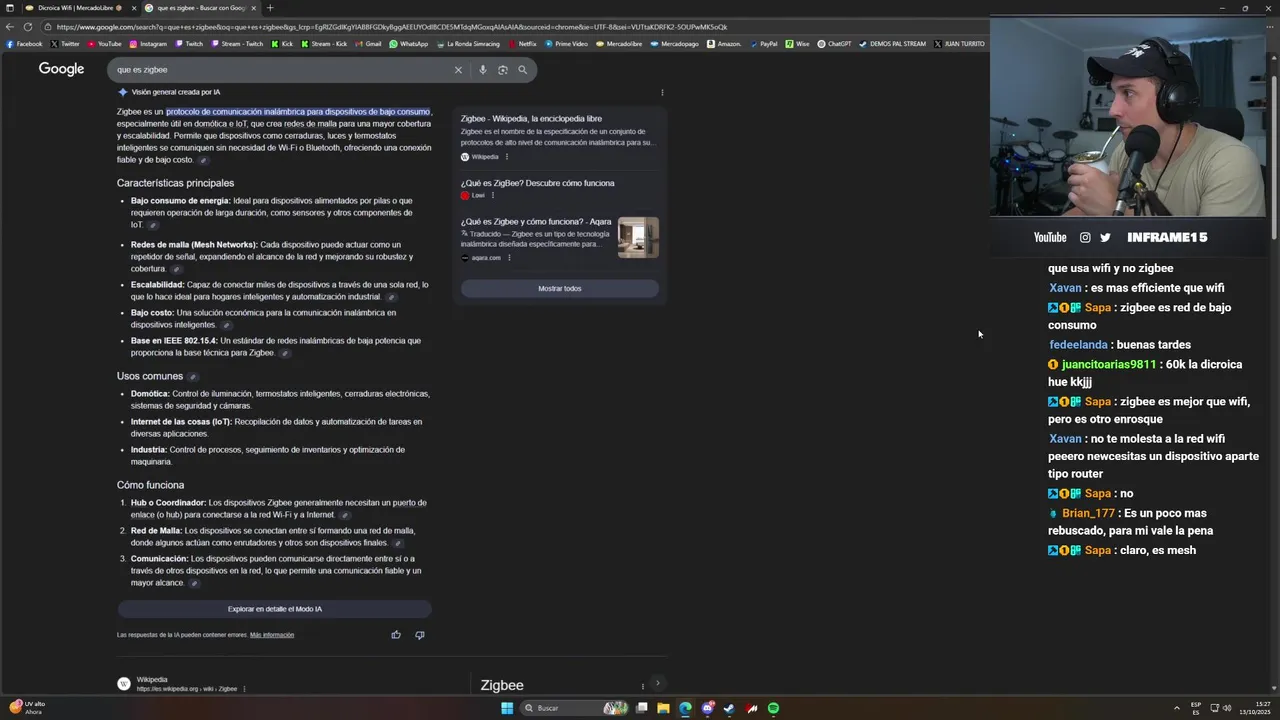
Task: Open '¿Qué es Zigbee y cómo funciona? - Aqara'
Action: (536, 222)
